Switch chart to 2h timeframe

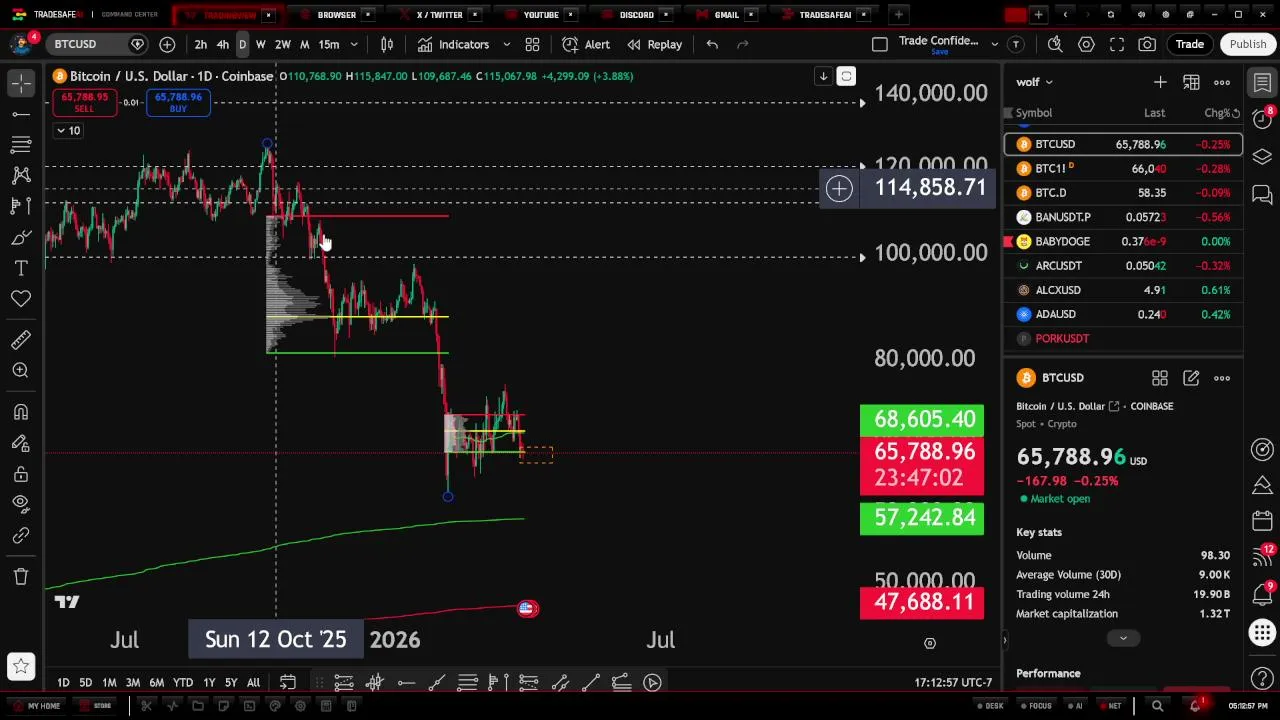click(x=201, y=44)
